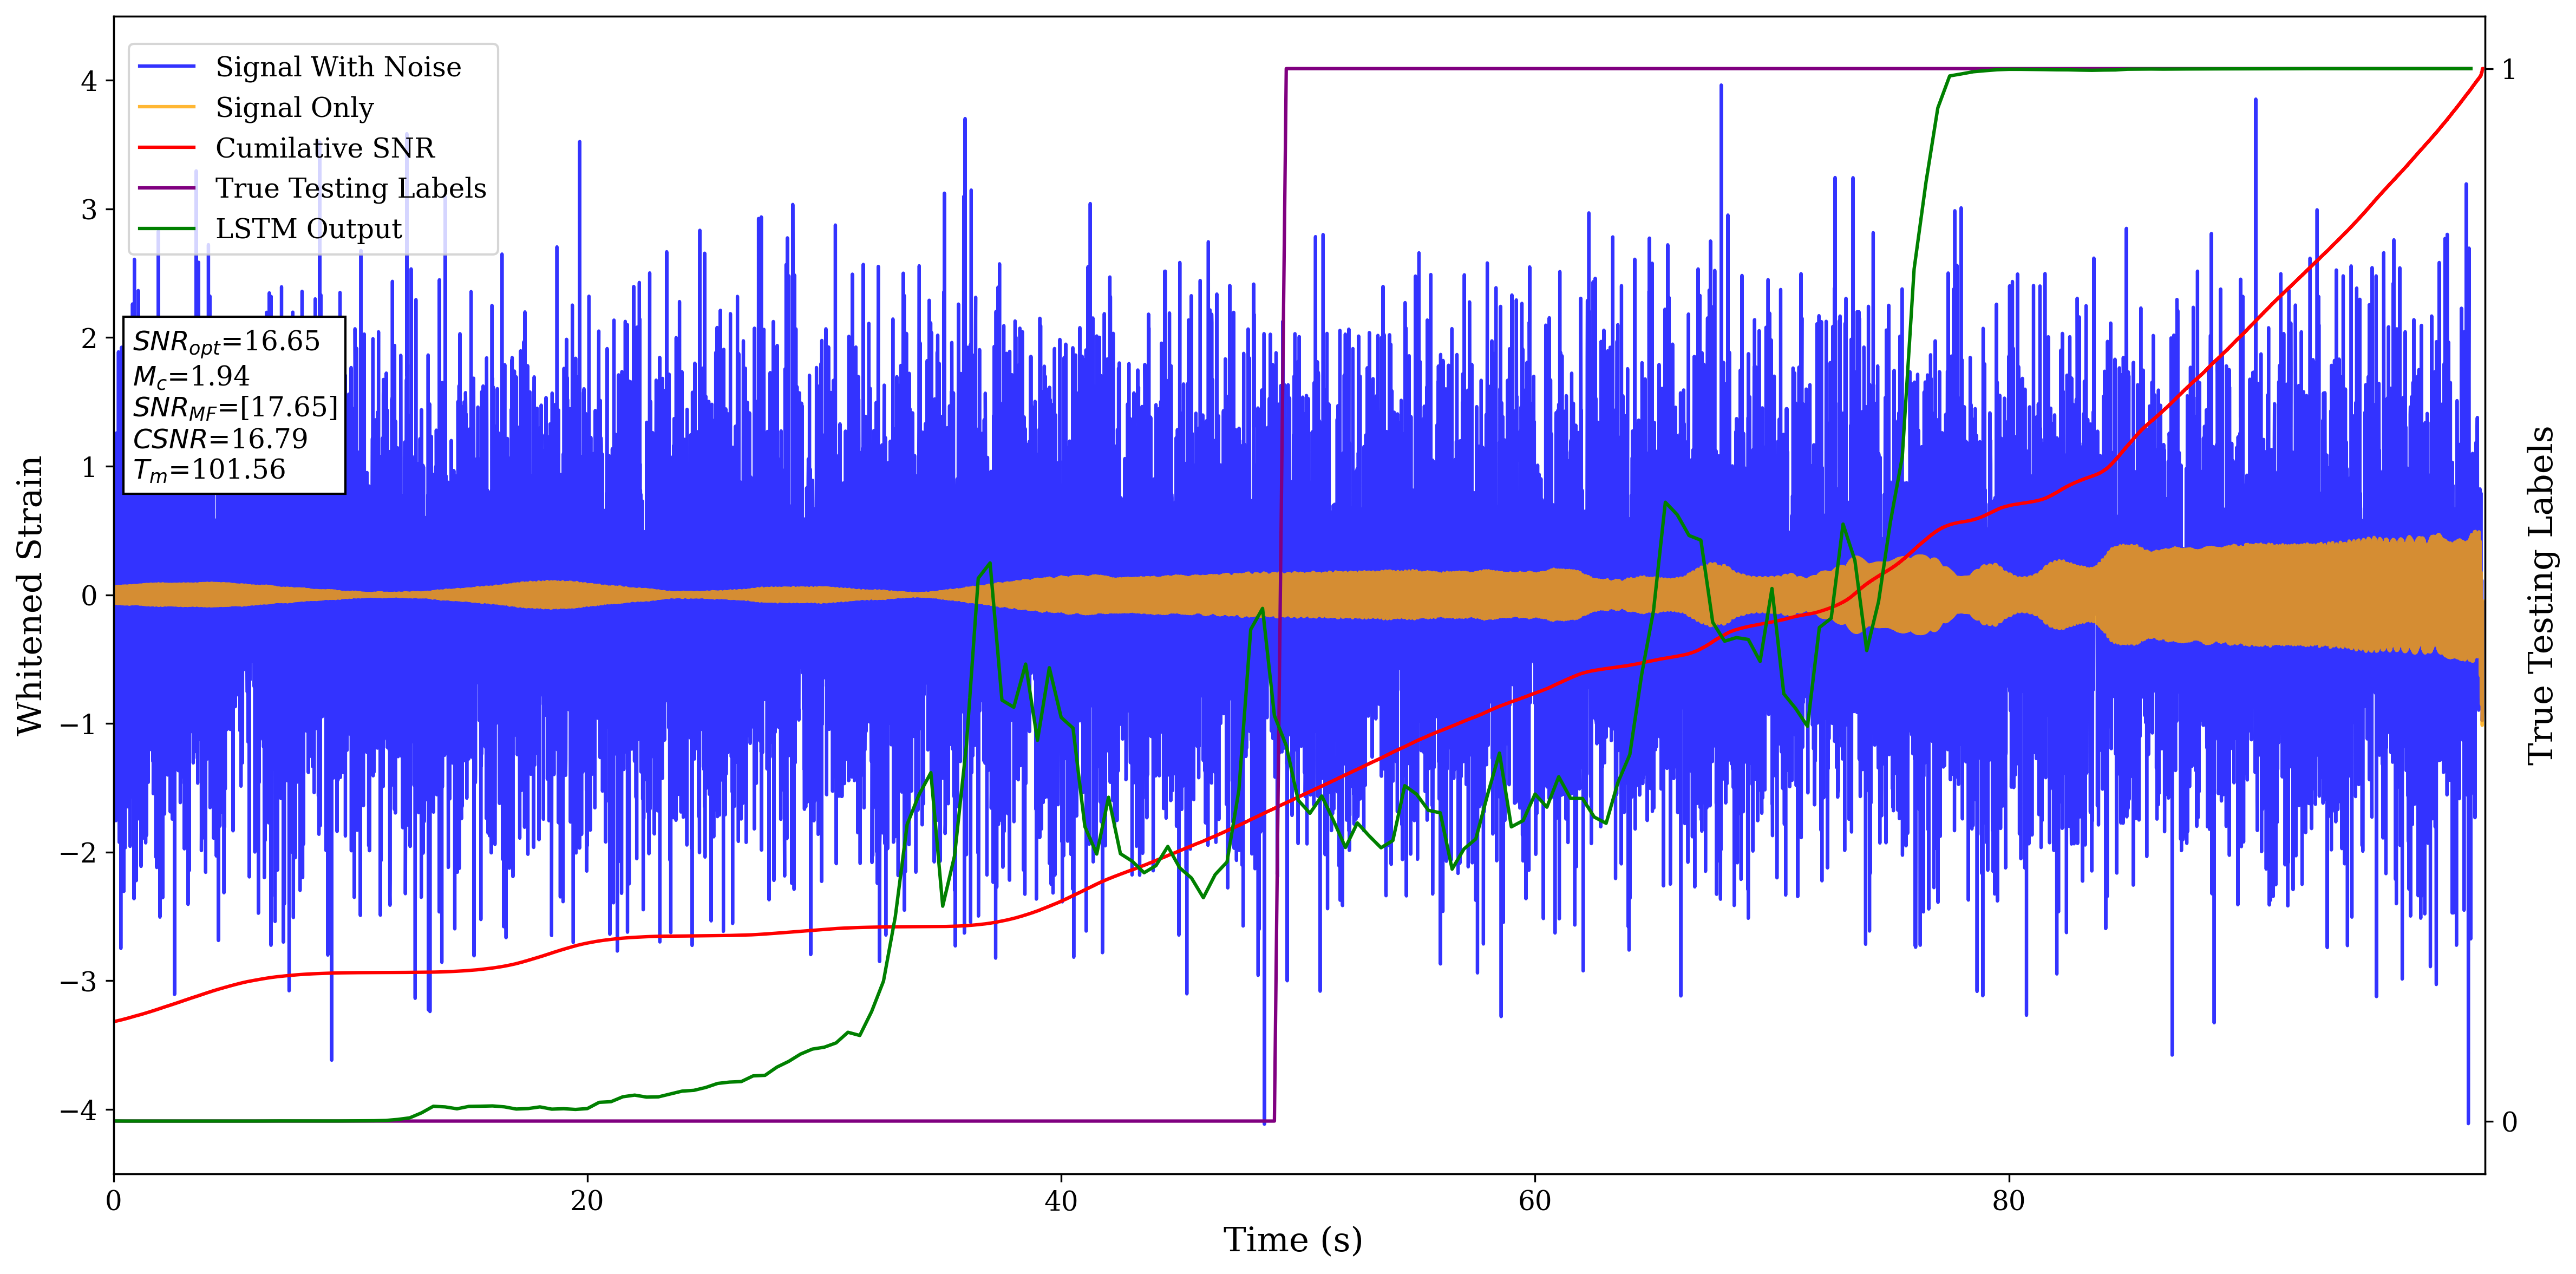Click the x-axis tick label 20
The image size is (2576, 1274).
[587, 1202]
